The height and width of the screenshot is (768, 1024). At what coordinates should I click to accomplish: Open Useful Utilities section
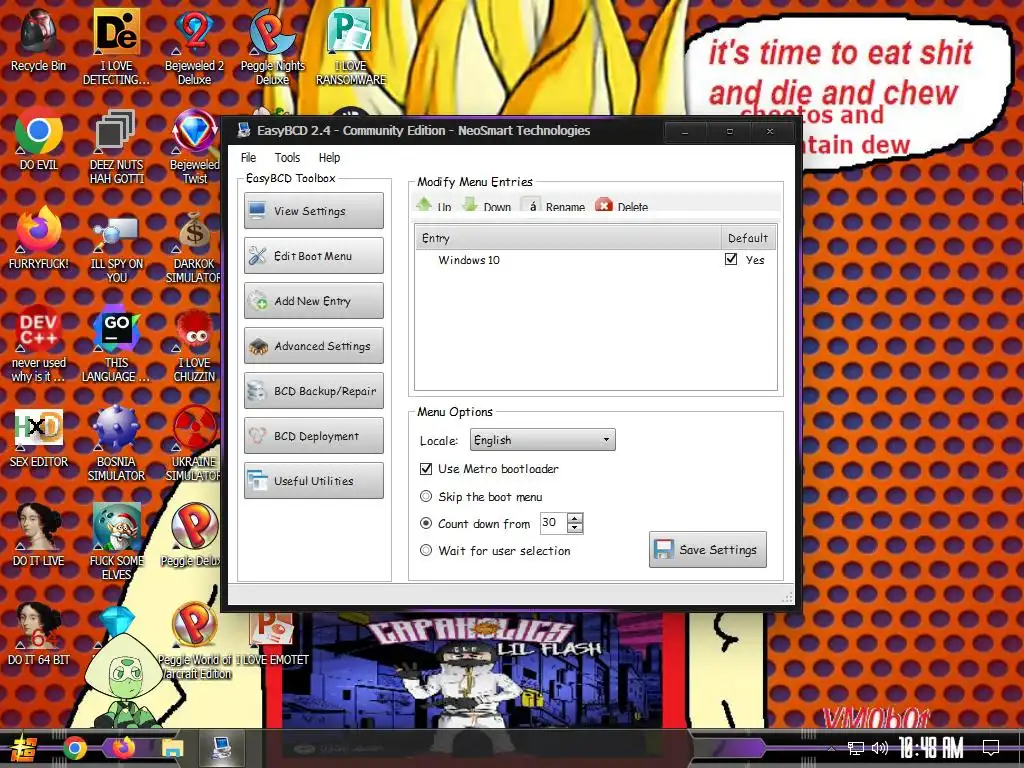point(313,481)
